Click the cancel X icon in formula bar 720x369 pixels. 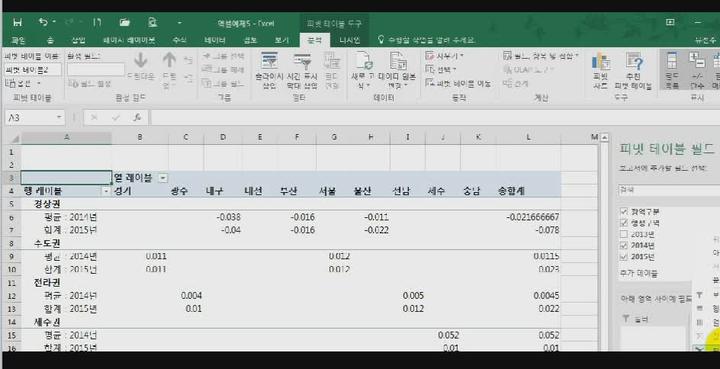click(x=94, y=117)
